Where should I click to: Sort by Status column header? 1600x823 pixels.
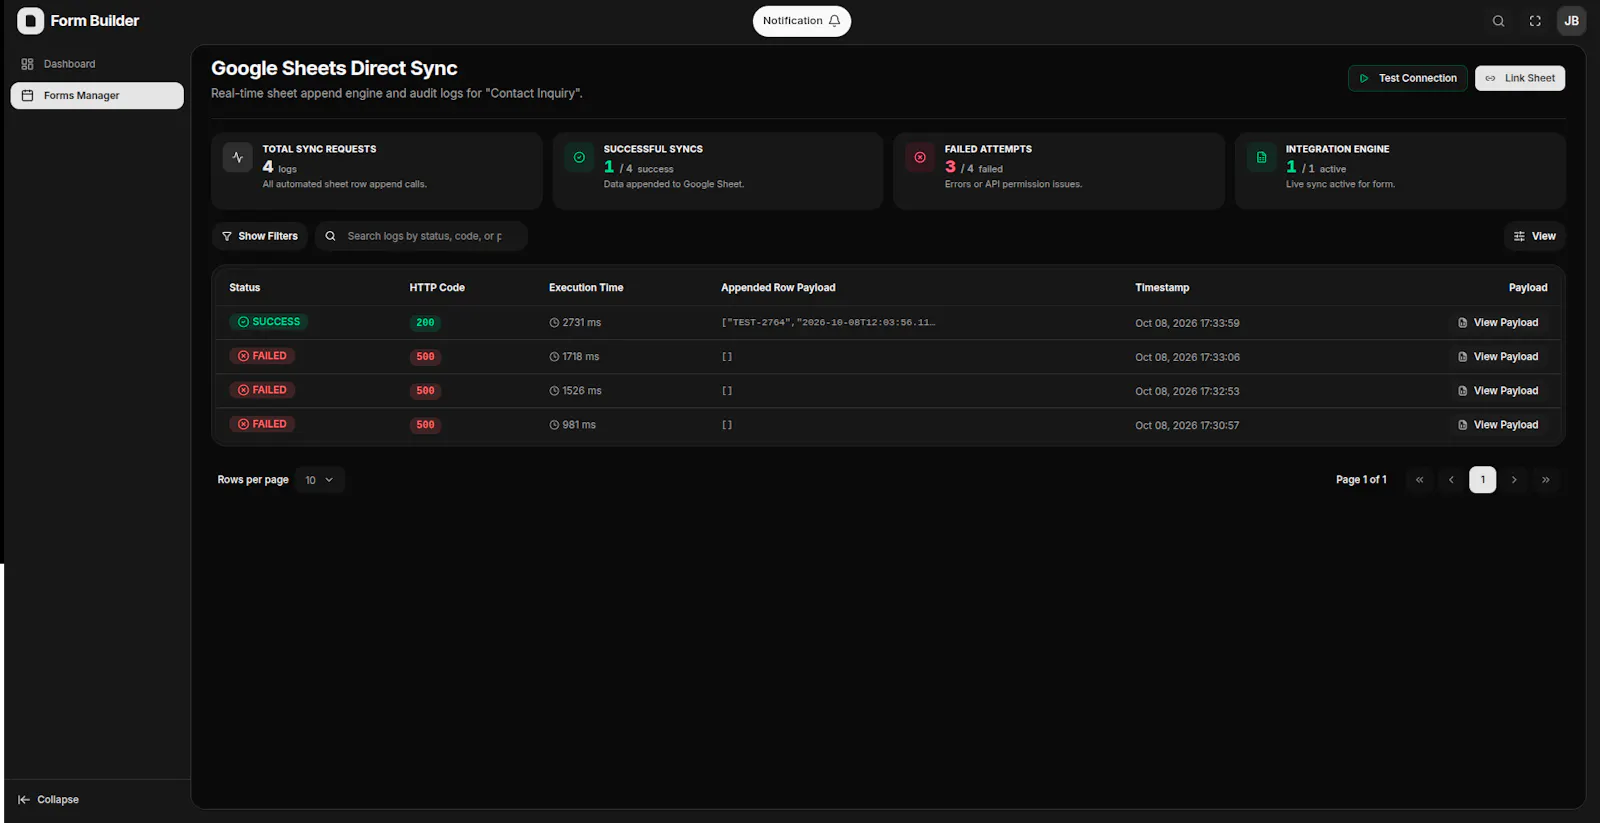pos(245,288)
